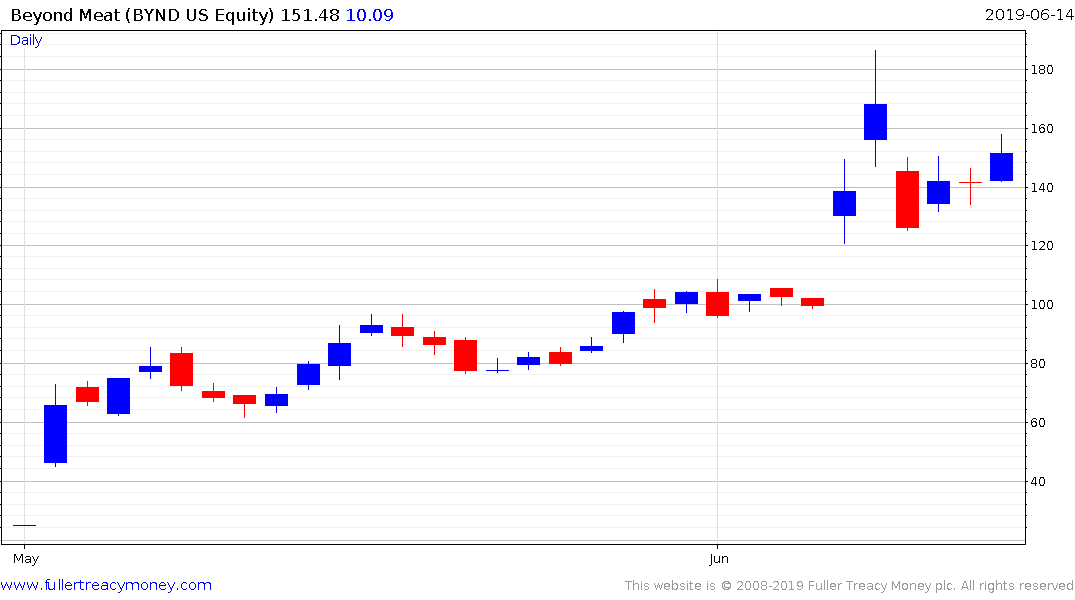
Task: Click the blue change value 10.09
Action: coord(370,15)
